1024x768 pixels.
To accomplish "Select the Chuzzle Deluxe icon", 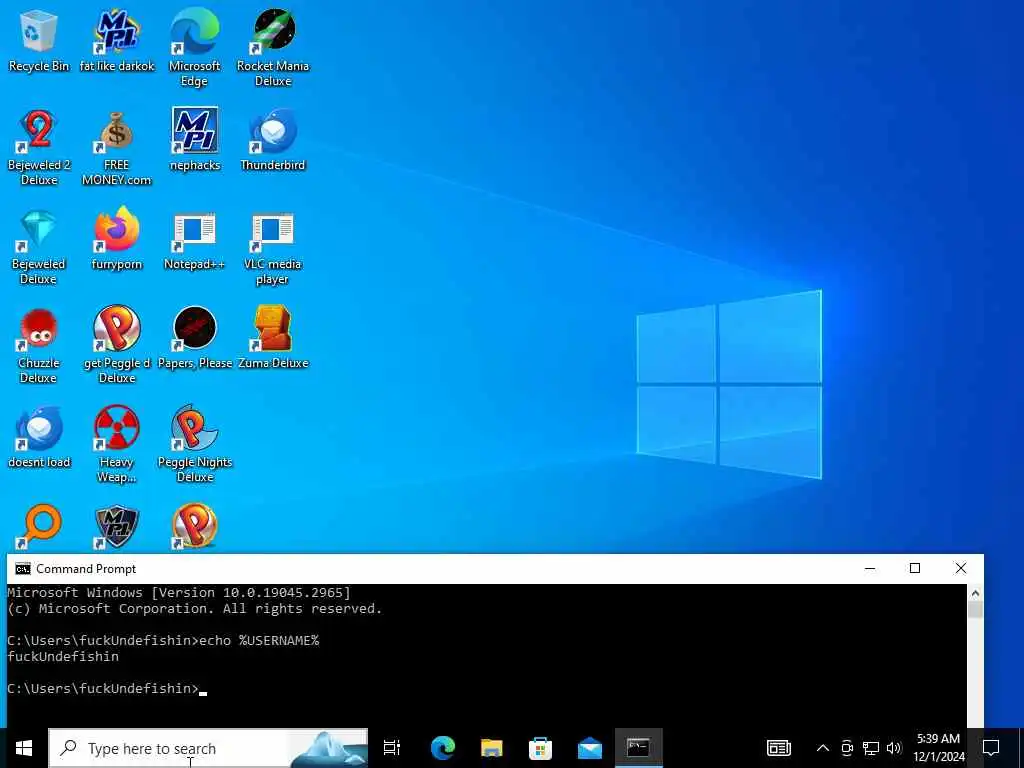I will coord(39,345).
